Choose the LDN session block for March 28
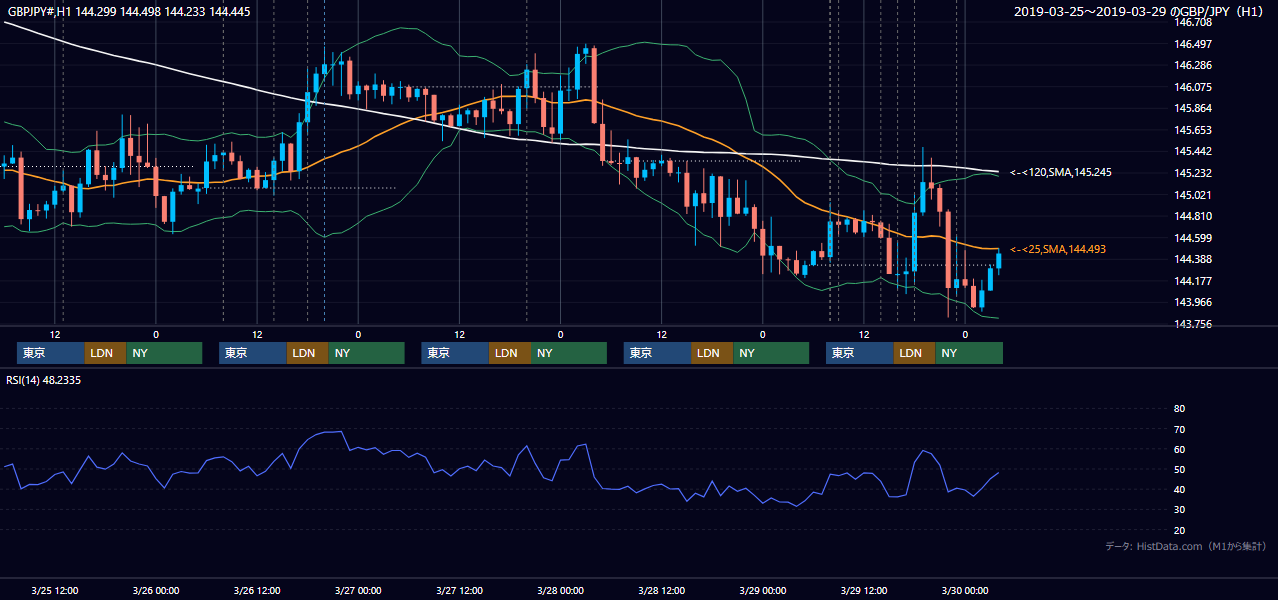 pos(712,353)
